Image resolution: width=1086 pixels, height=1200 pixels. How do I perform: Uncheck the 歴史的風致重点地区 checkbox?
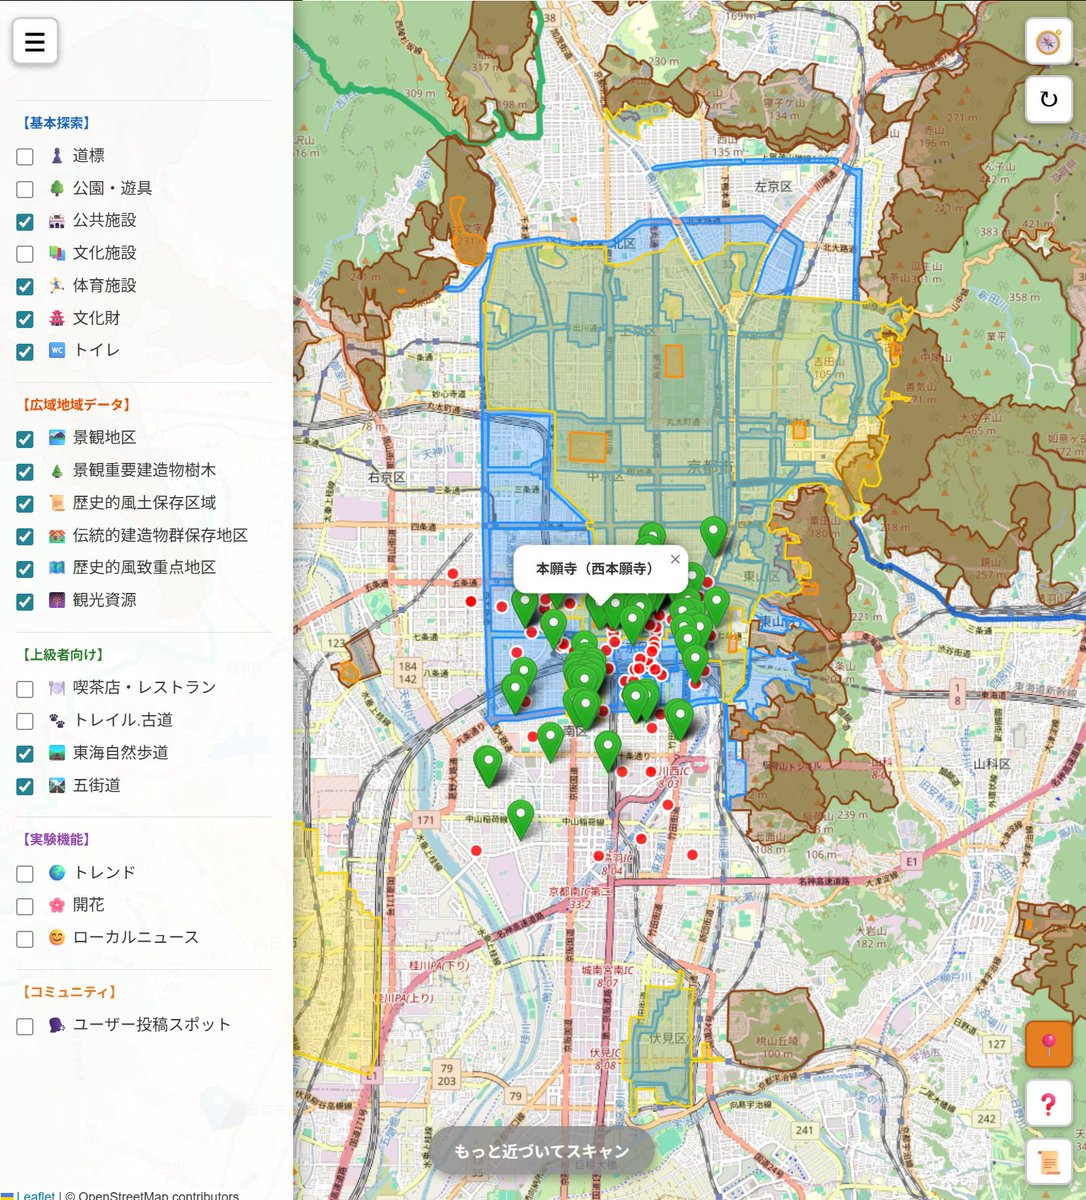point(25,568)
